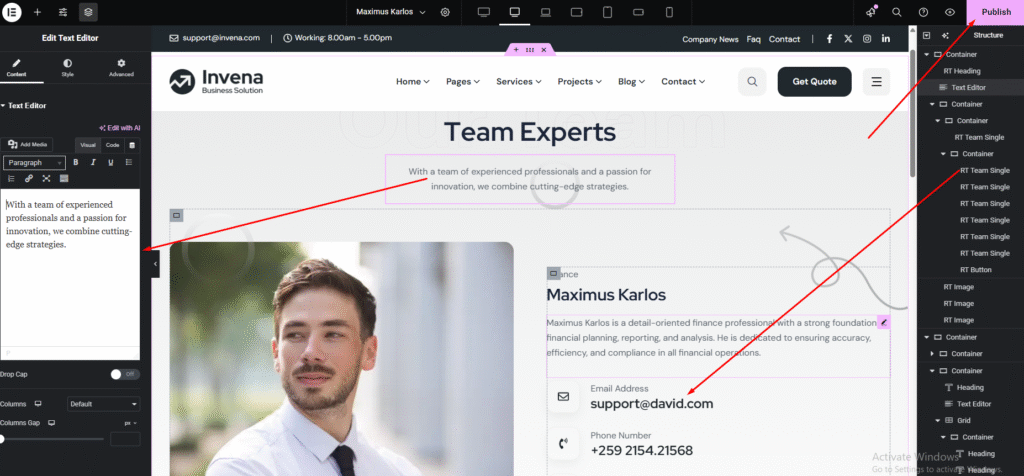Image resolution: width=1024 pixels, height=476 pixels.
Task: Open the Finder search icon in top bar
Action: [897, 12]
